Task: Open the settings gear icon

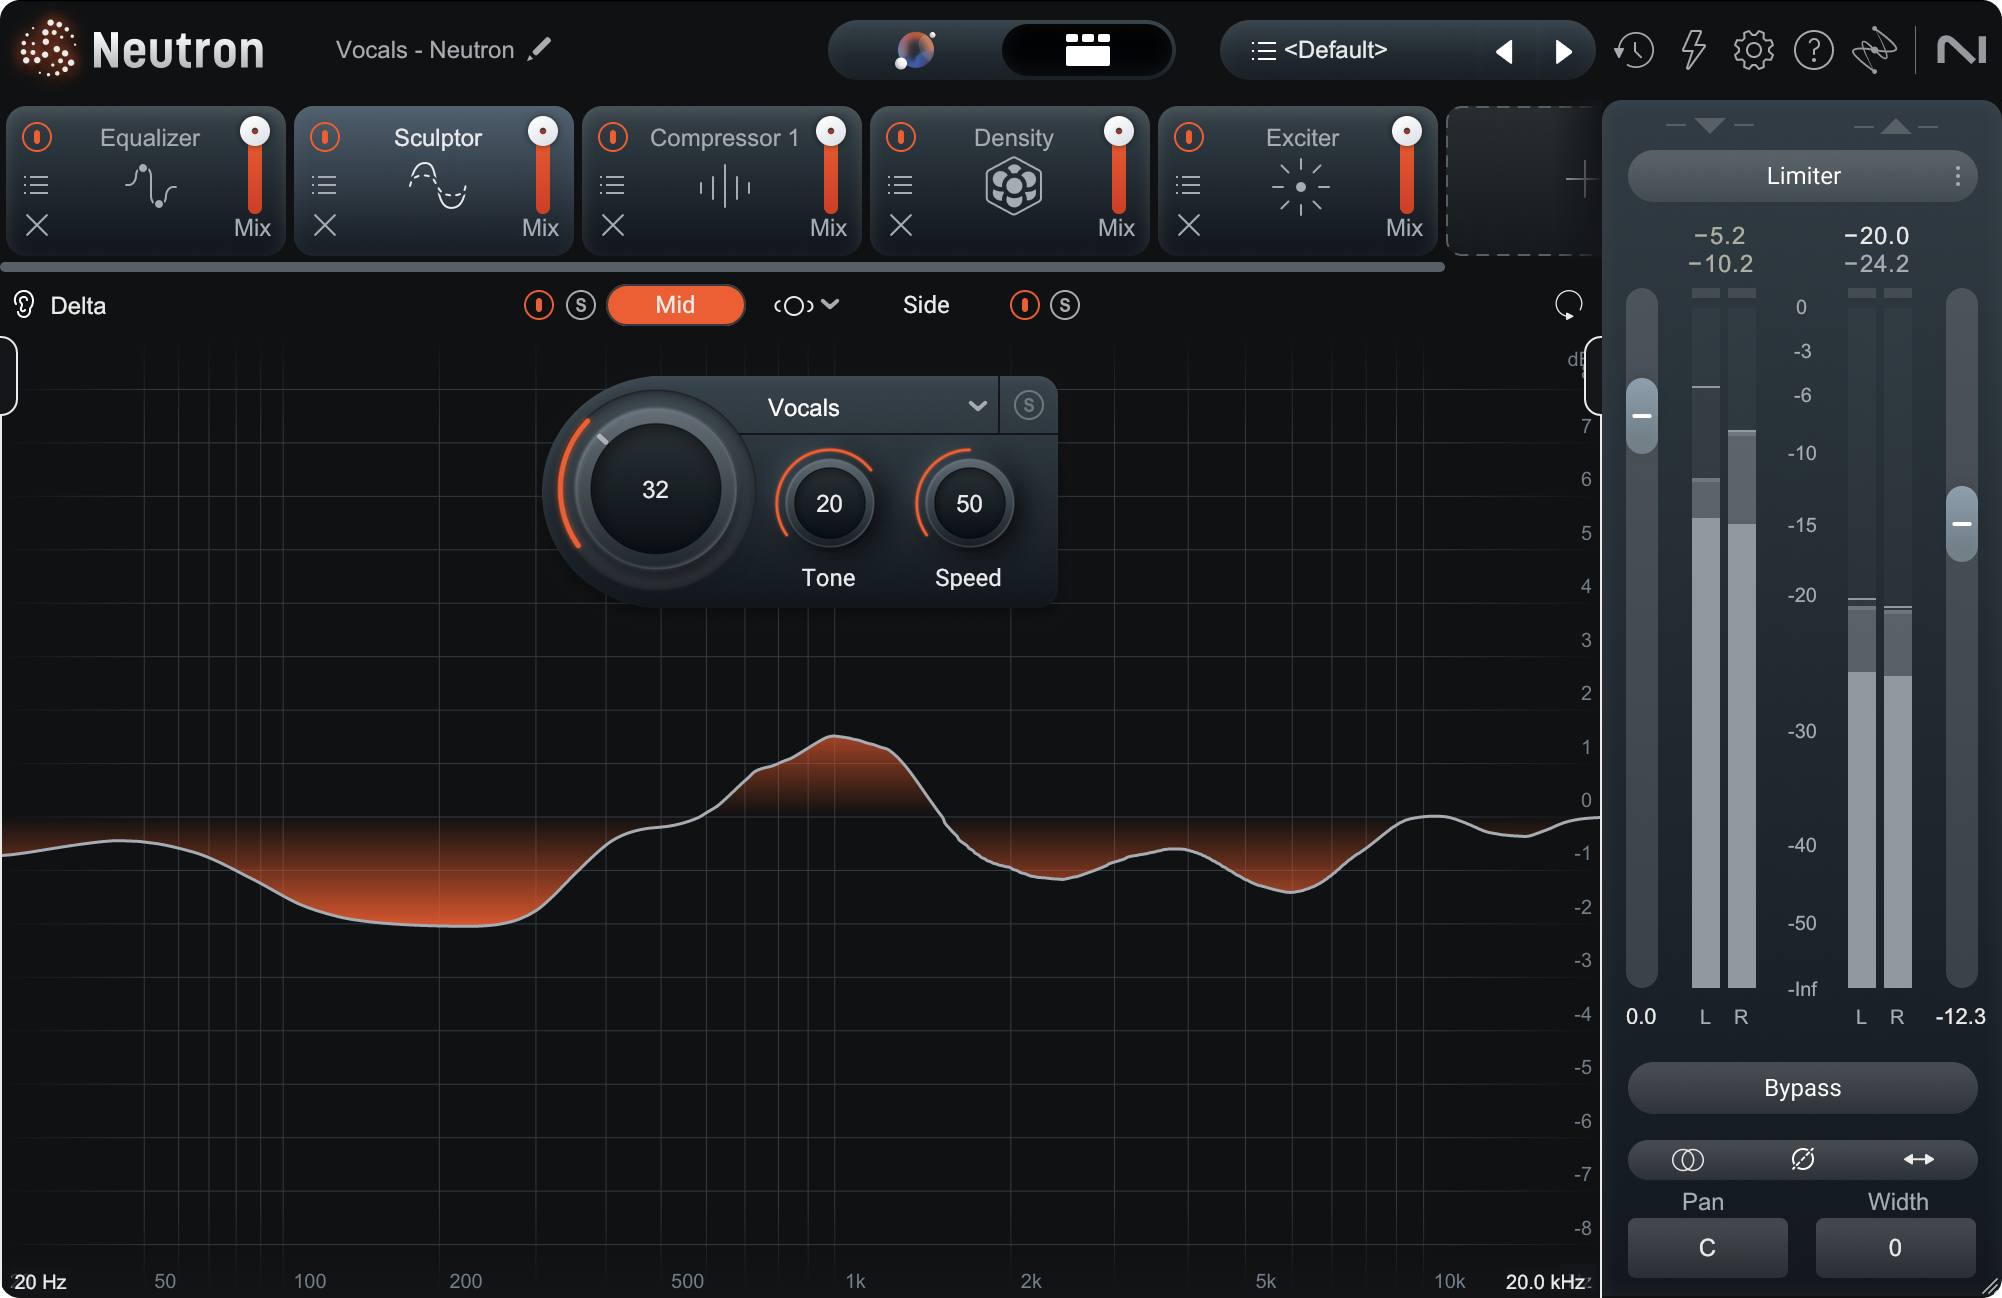Action: [x=1753, y=50]
